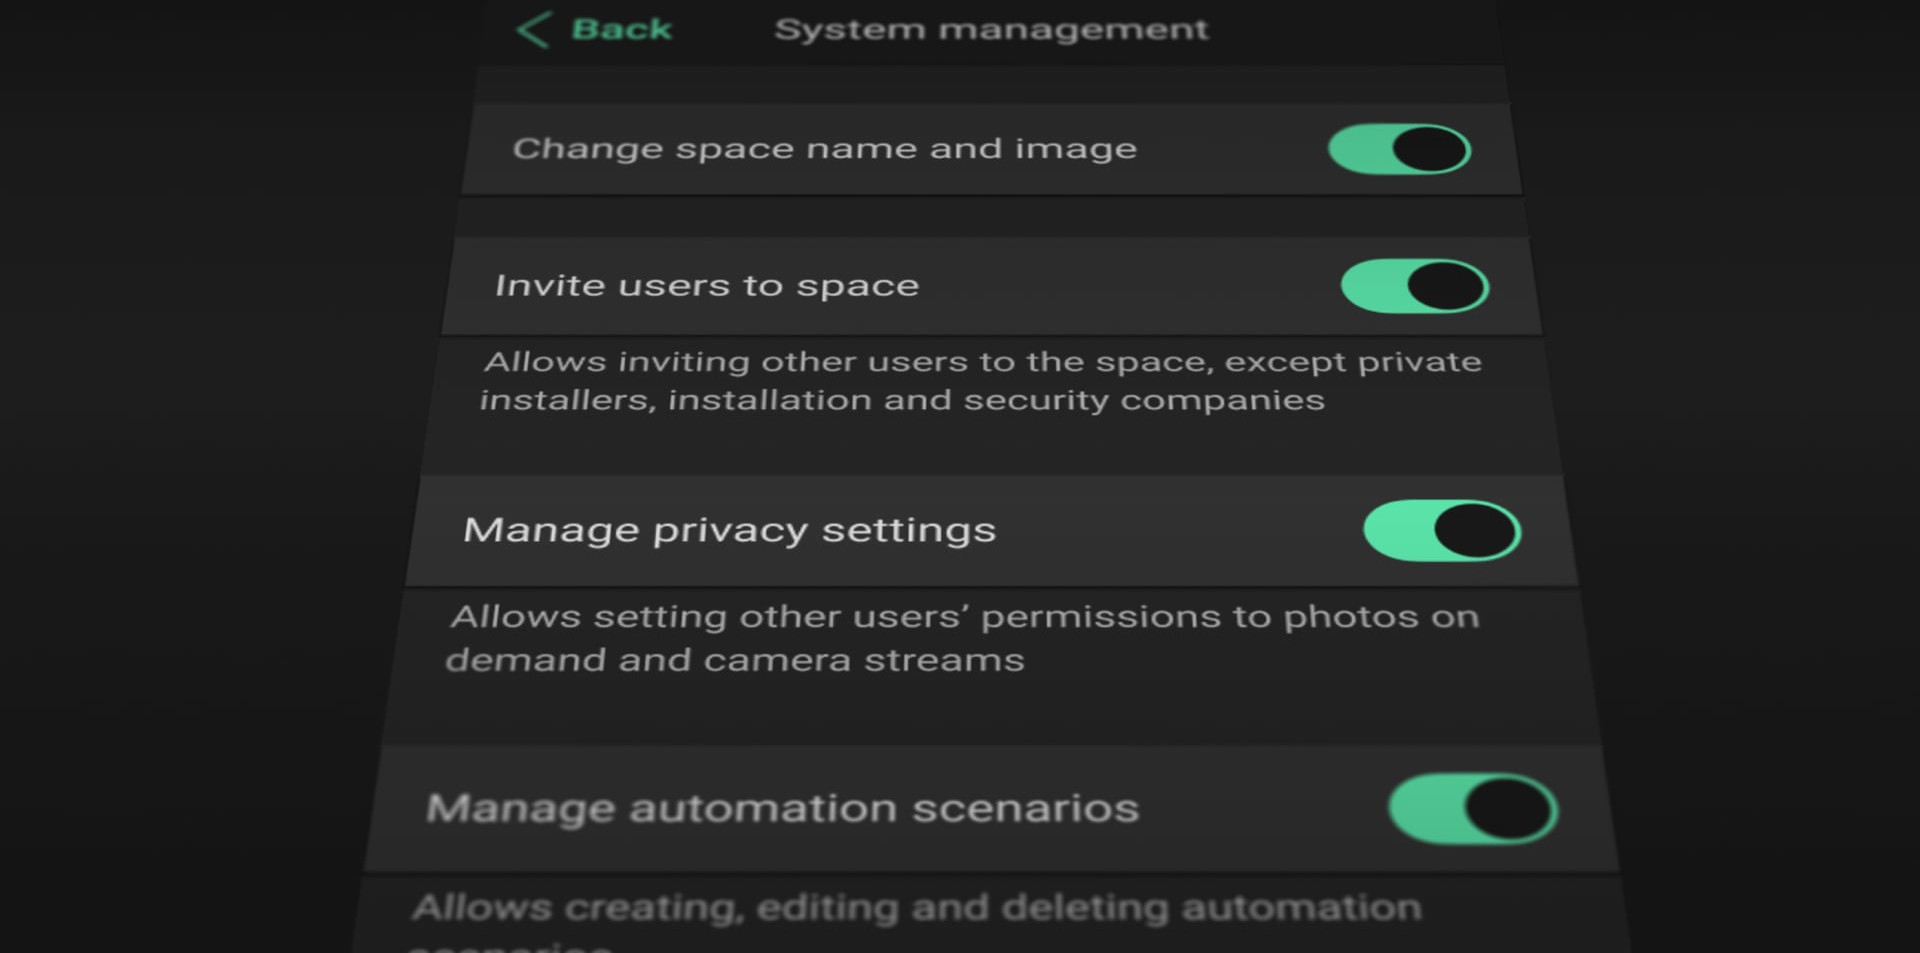
Task: Toggle Manage automation scenarios switch
Action: click(1472, 809)
